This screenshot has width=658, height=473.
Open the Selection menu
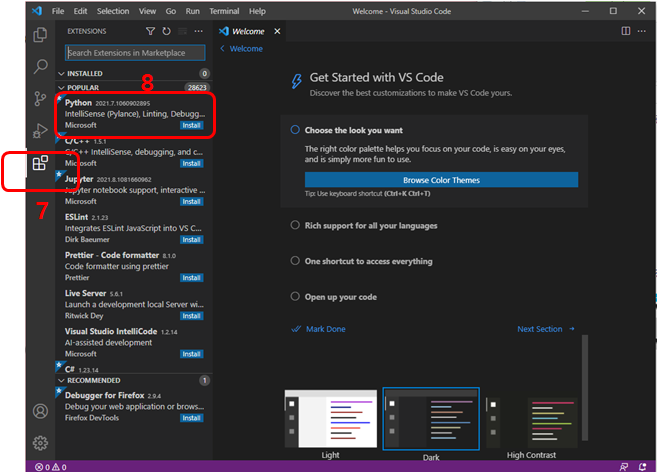click(113, 11)
